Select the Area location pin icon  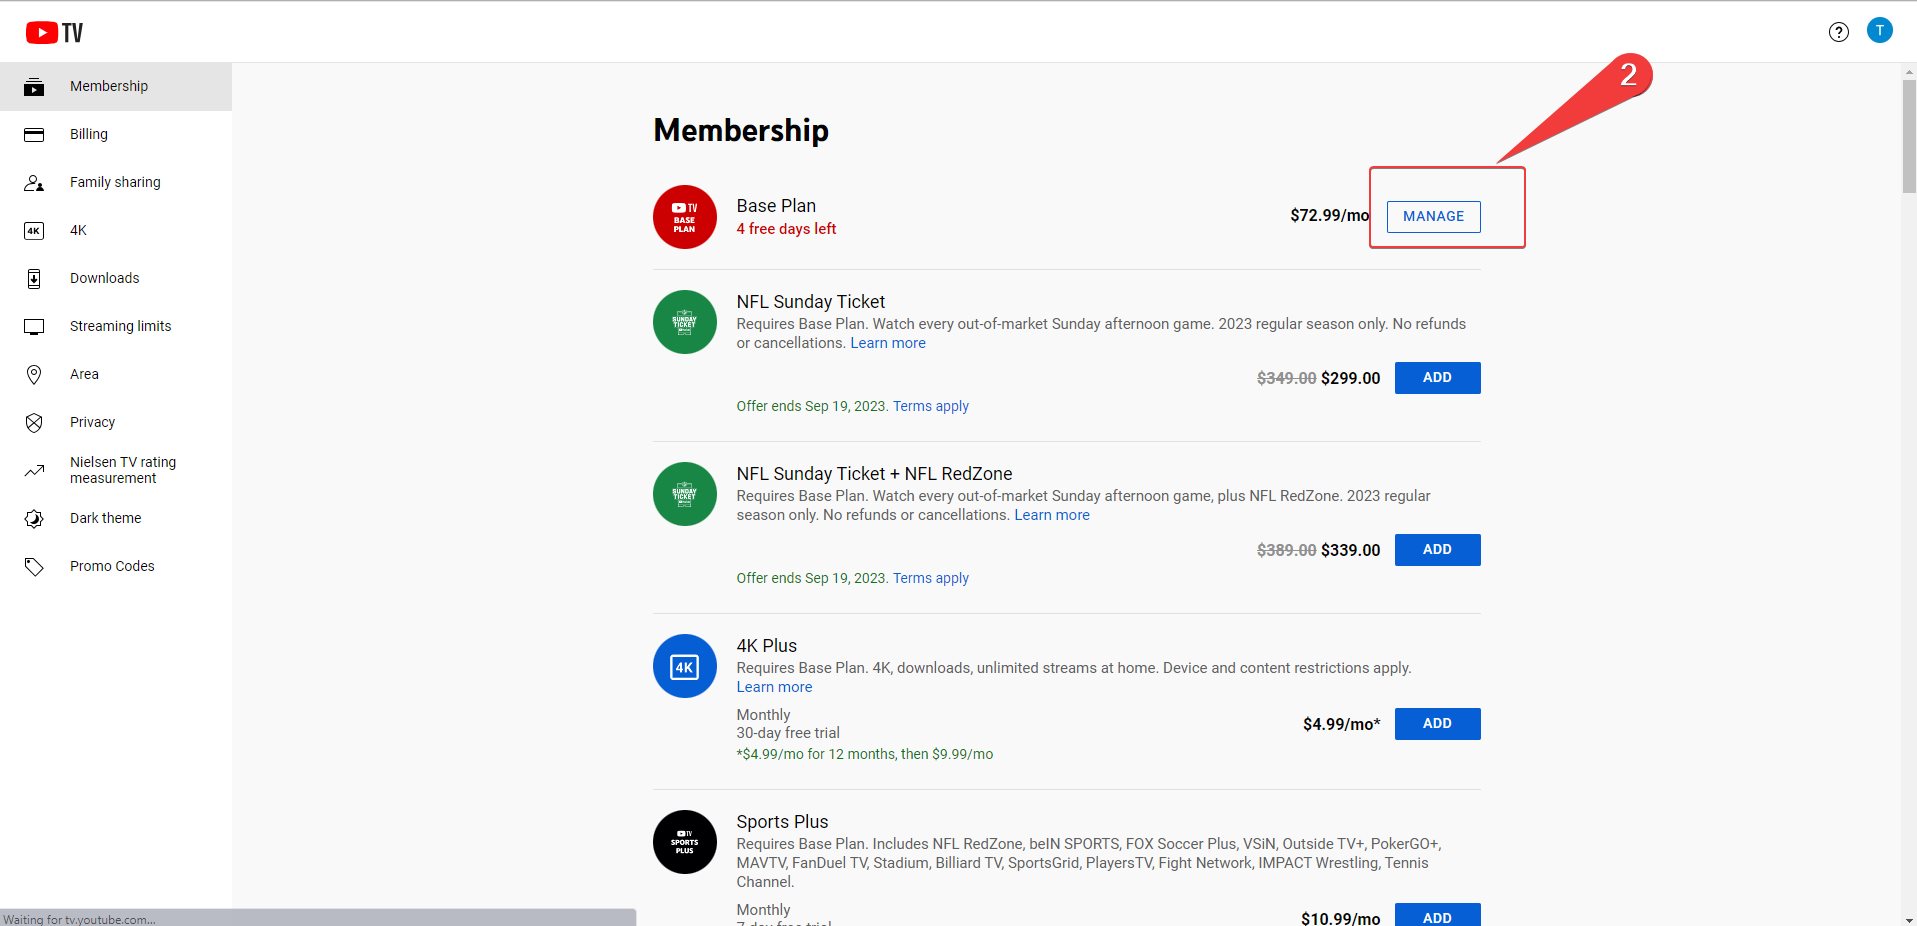pyautogui.click(x=35, y=374)
